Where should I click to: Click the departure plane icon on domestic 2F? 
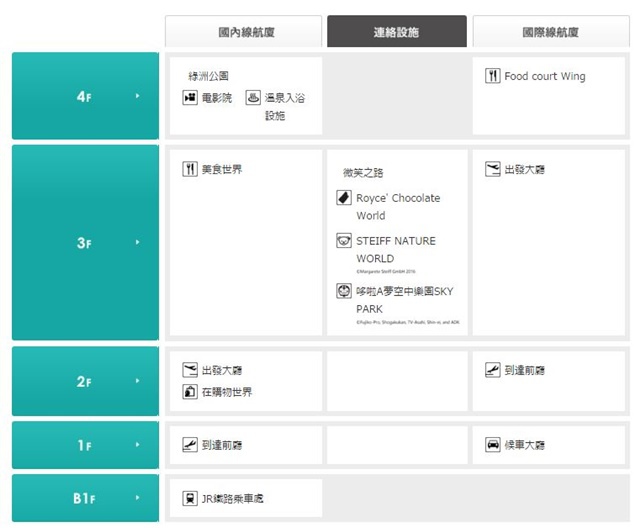click(x=190, y=370)
